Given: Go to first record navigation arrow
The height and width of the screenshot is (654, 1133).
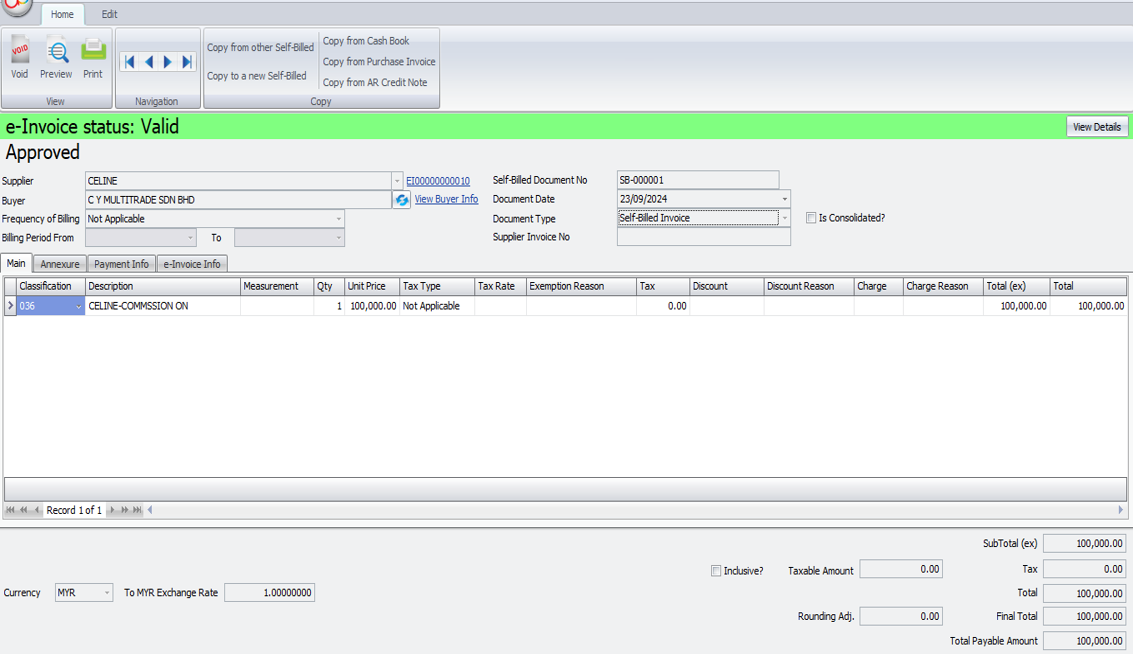Looking at the screenshot, I should pos(130,62).
